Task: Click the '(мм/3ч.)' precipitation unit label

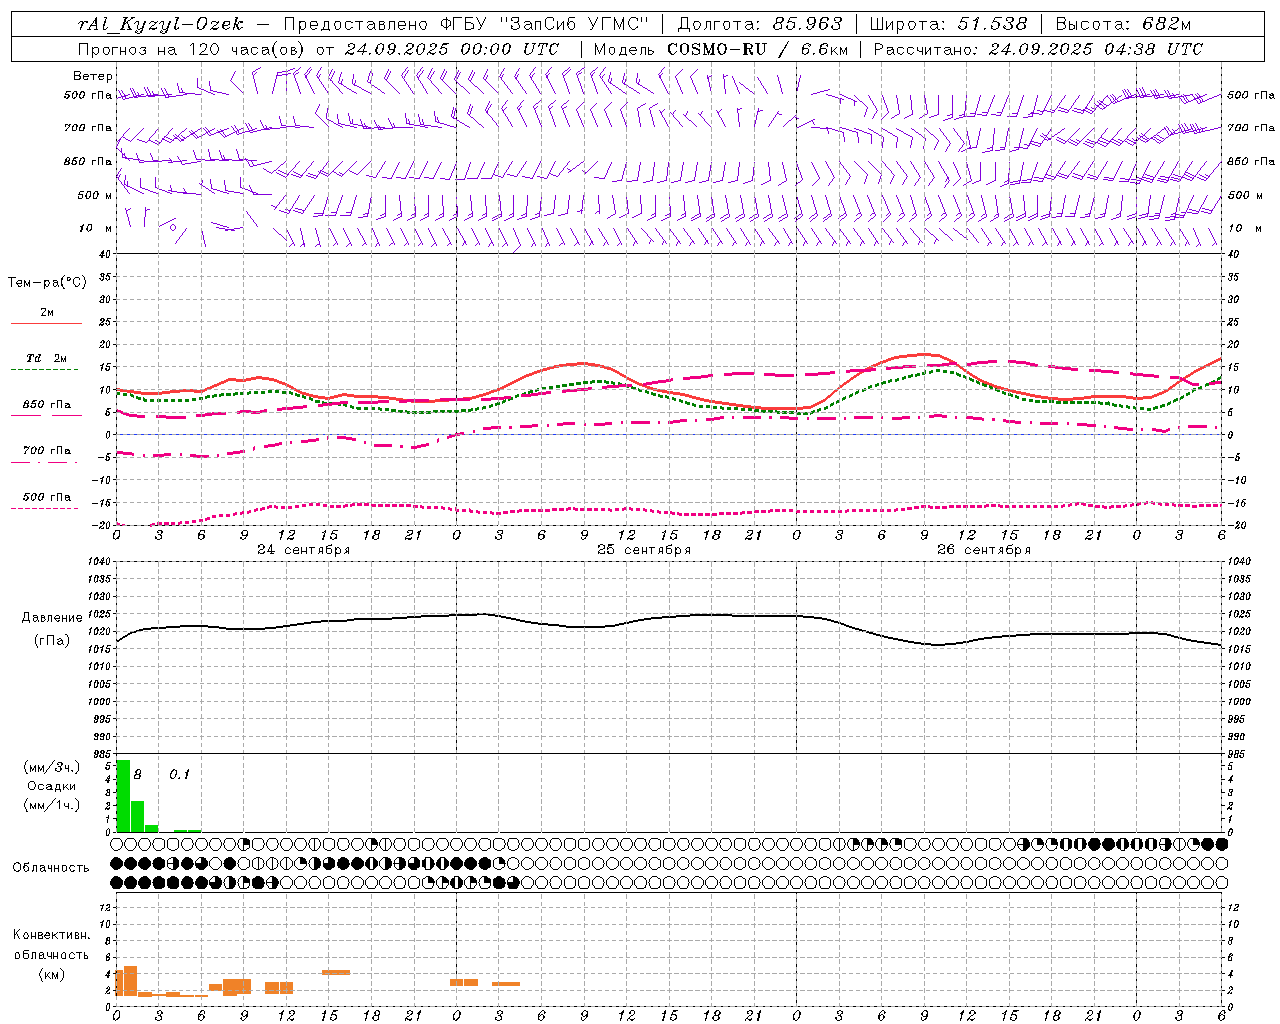Action: 52,767
